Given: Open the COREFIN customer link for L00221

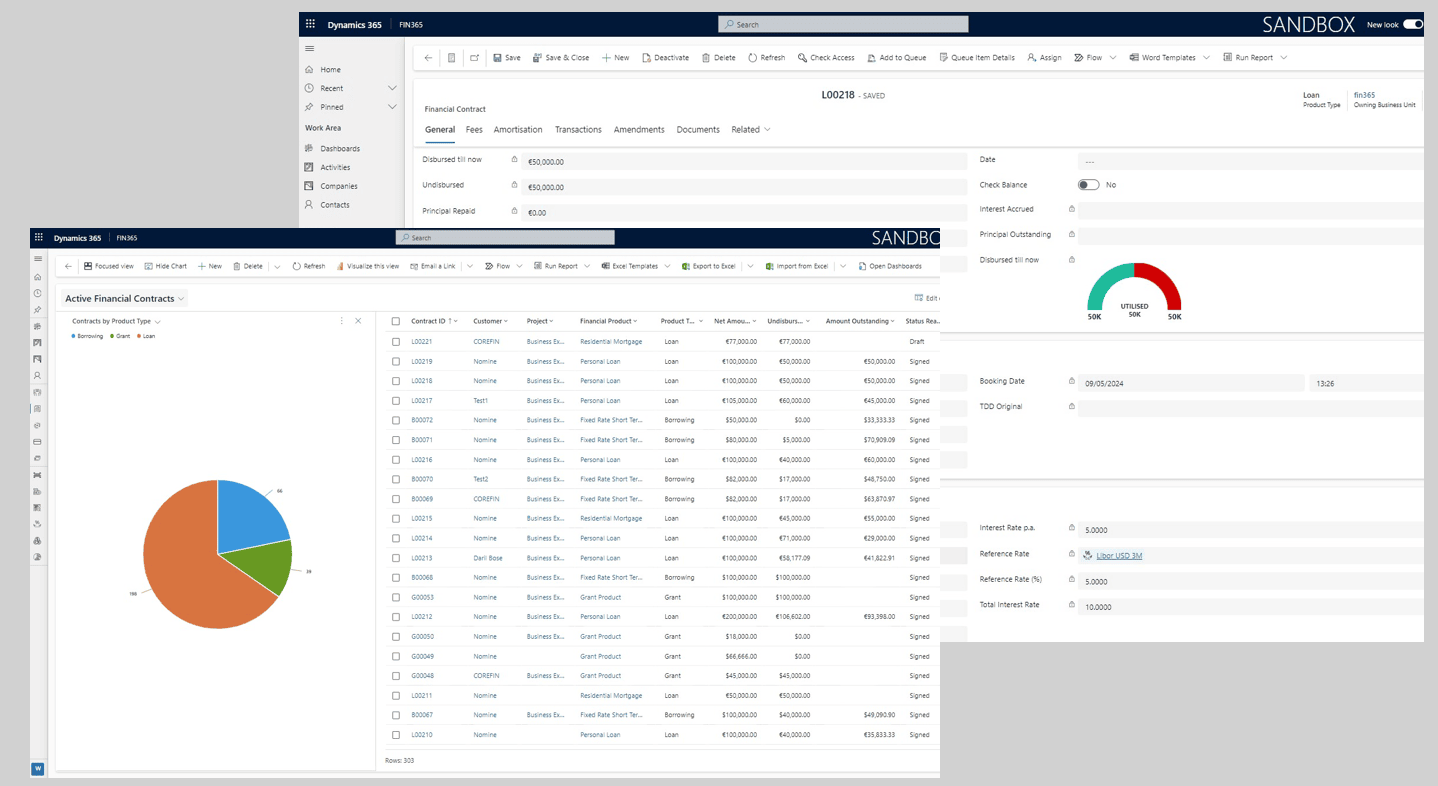Looking at the screenshot, I should tap(486, 342).
